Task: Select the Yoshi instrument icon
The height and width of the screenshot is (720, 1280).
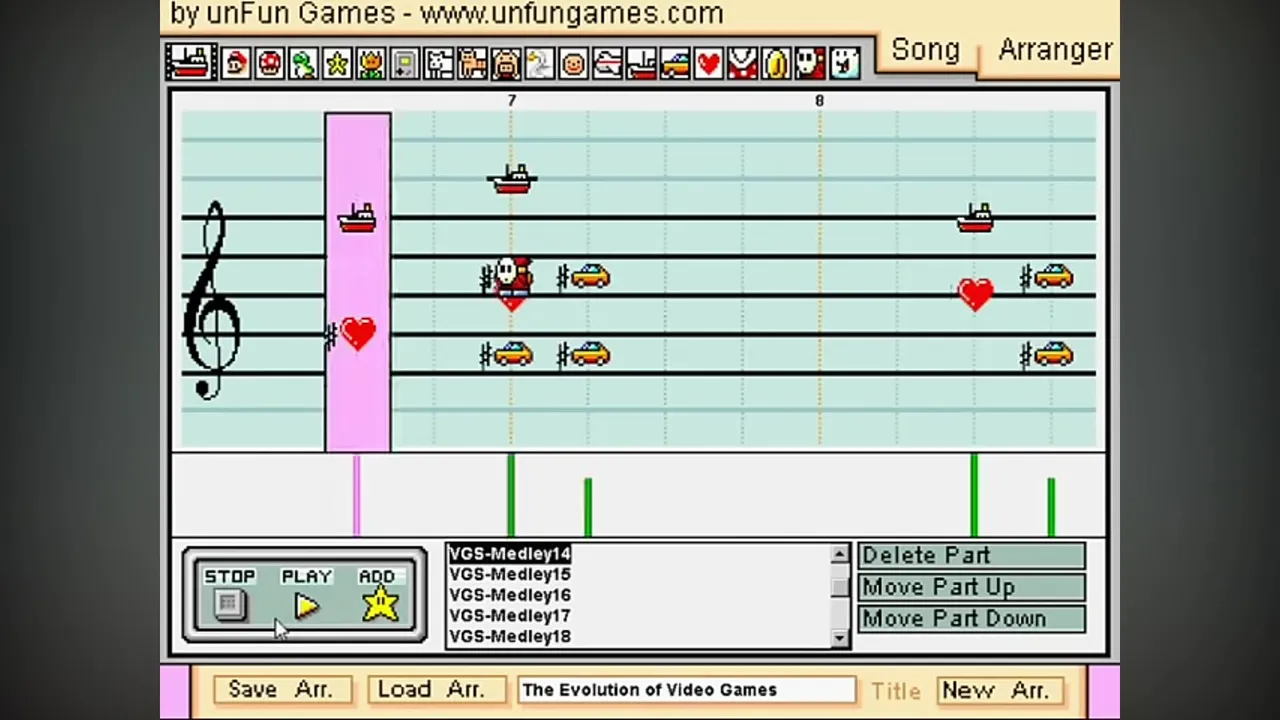Action: click(303, 64)
